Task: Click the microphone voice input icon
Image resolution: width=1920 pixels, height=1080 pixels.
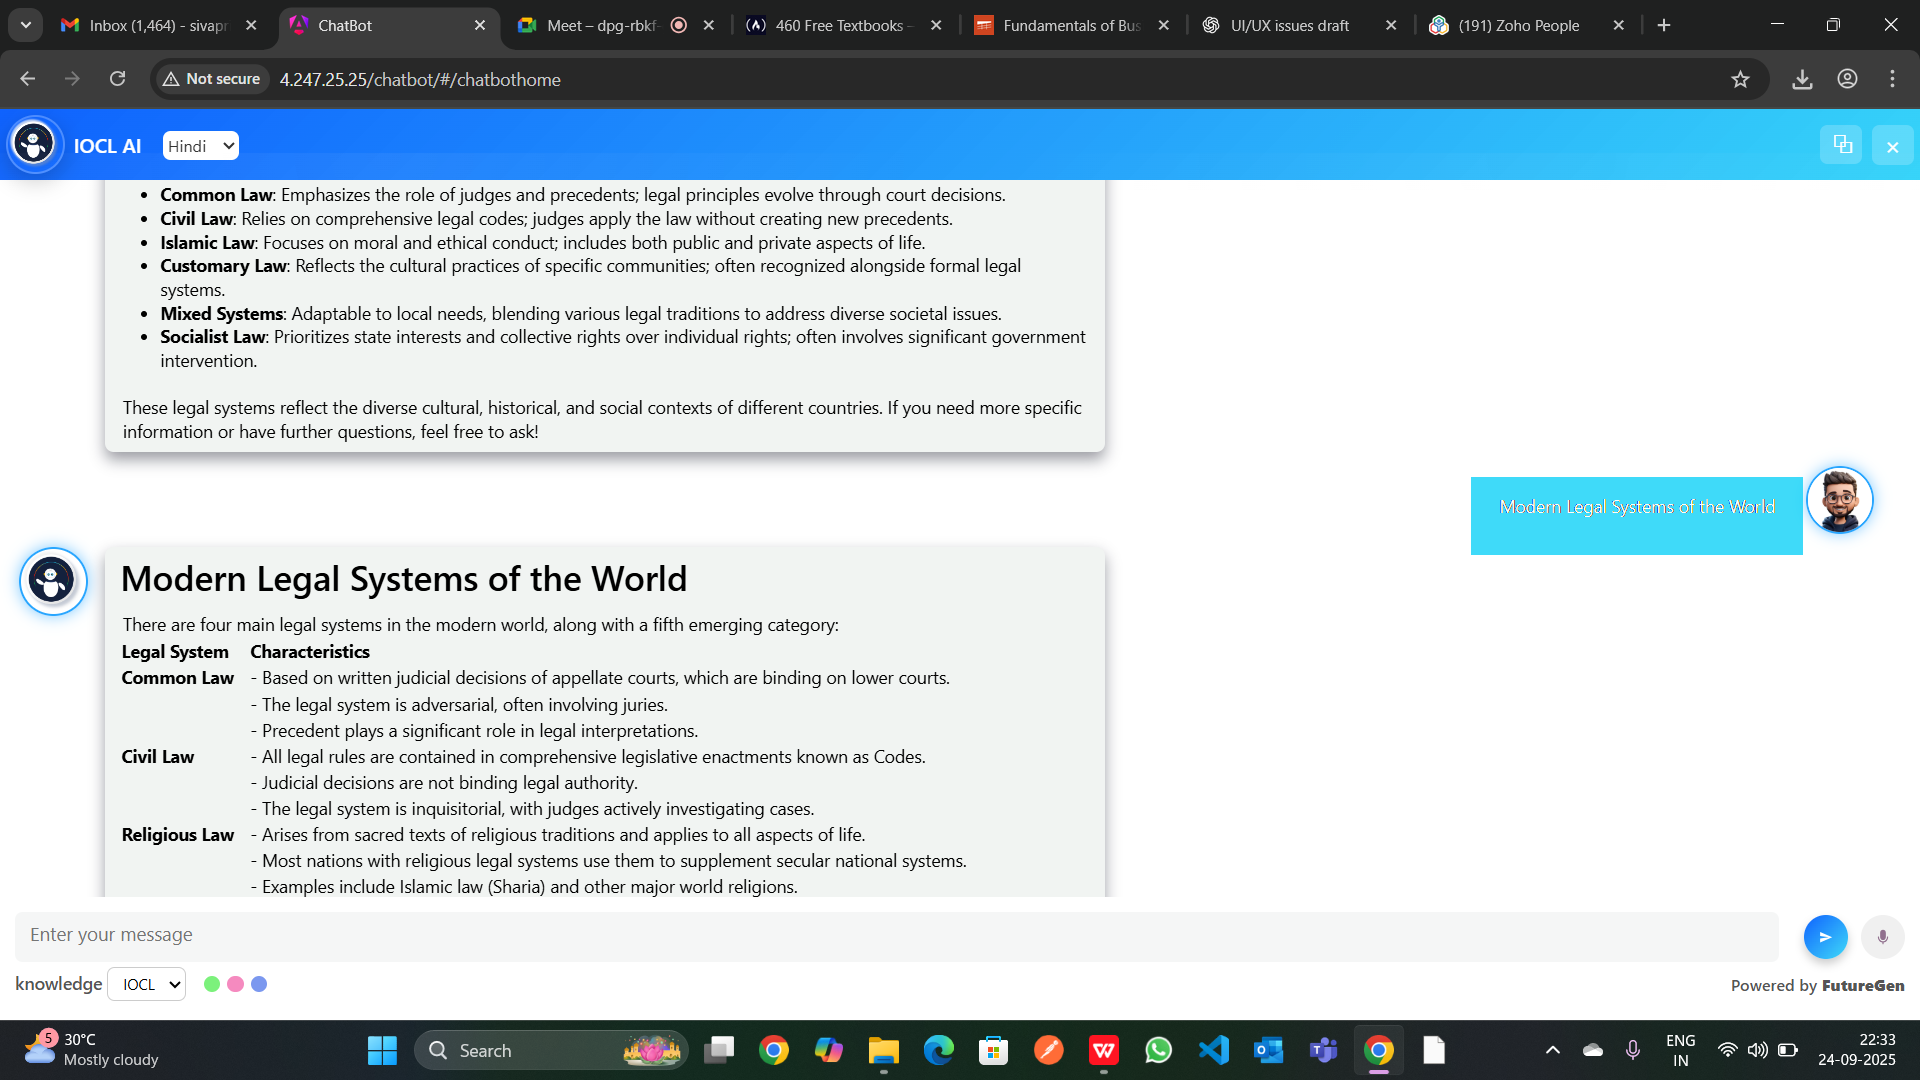Action: coord(1883,937)
